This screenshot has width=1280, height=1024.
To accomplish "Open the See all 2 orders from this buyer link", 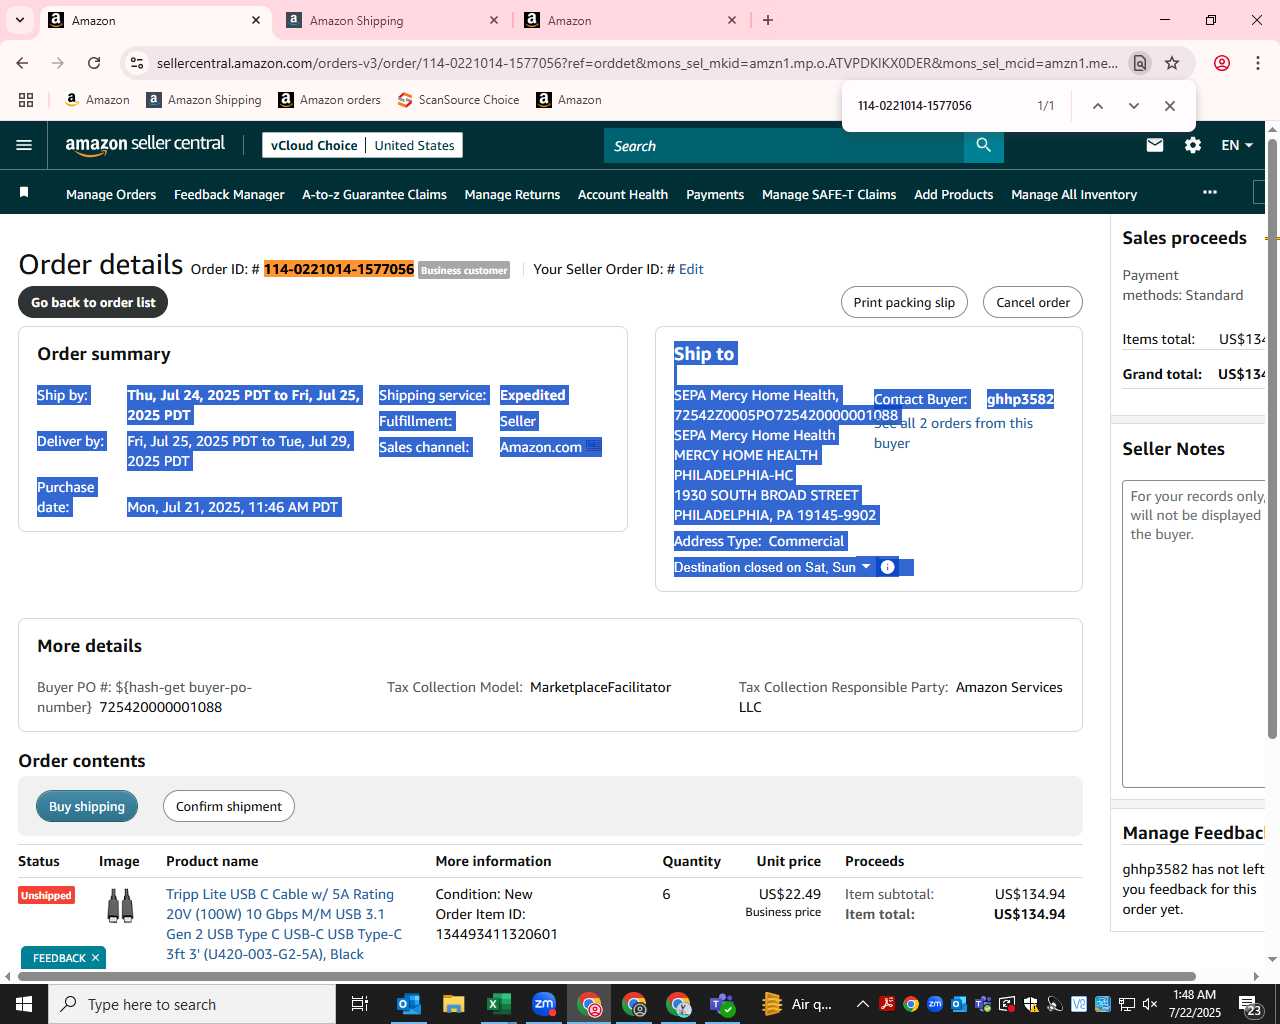I will pos(953,433).
